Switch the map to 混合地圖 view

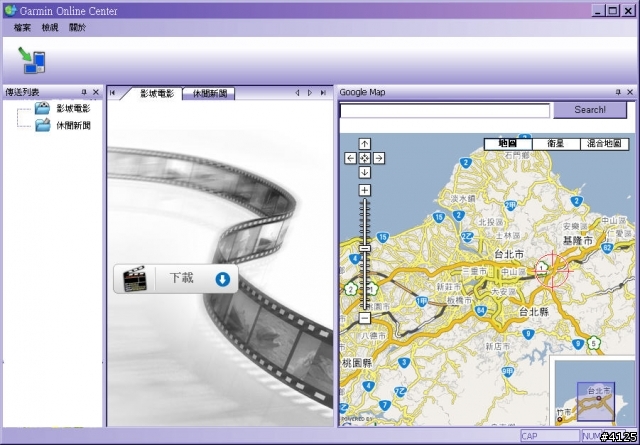604,144
